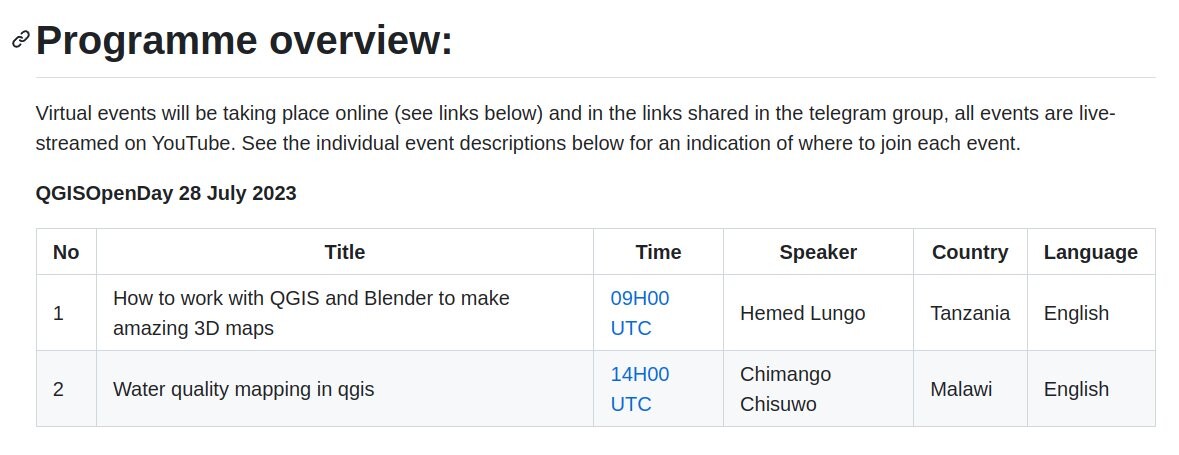Select the Speaker column header

pos(818,252)
